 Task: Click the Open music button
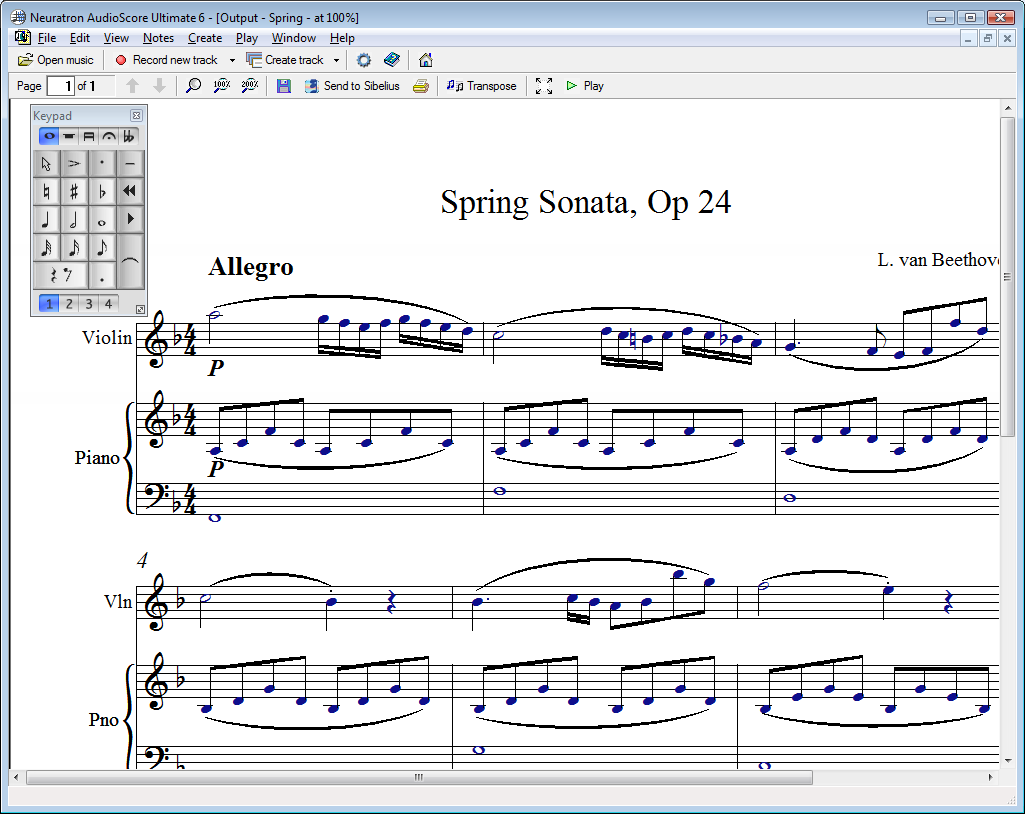[x=56, y=60]
